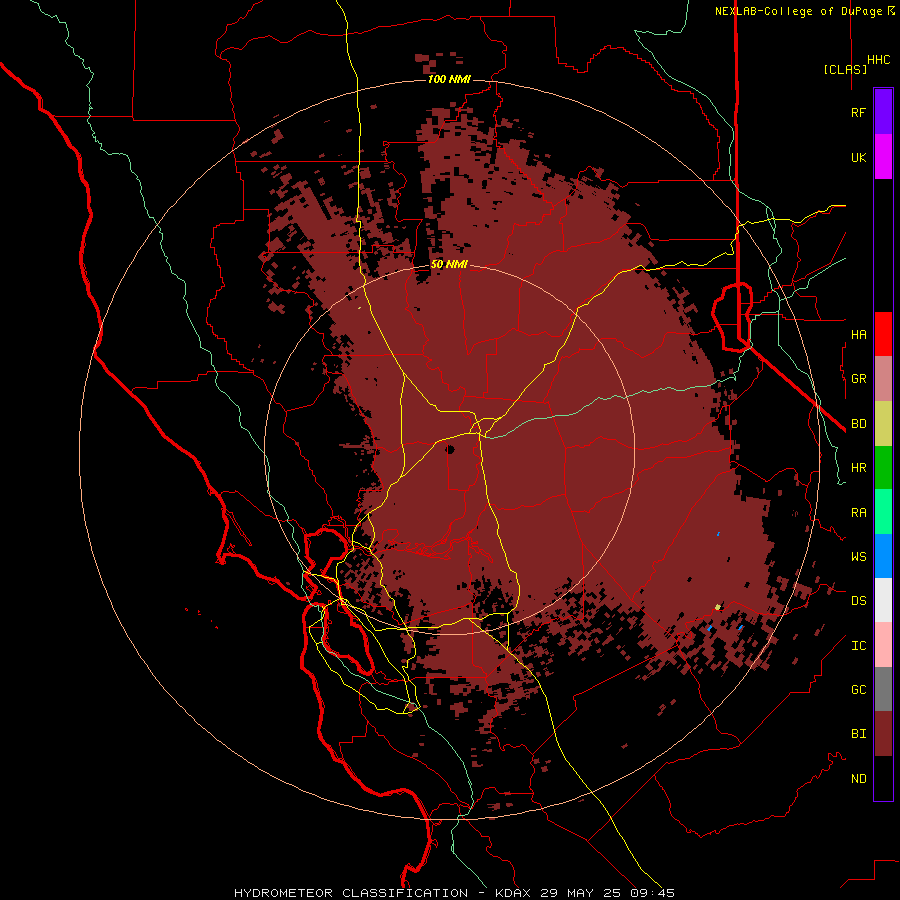This screenshot has height=900, width=900.
Task: Click the HA red legend swatch
Action: pyautogui.click(x=883, y=334)
